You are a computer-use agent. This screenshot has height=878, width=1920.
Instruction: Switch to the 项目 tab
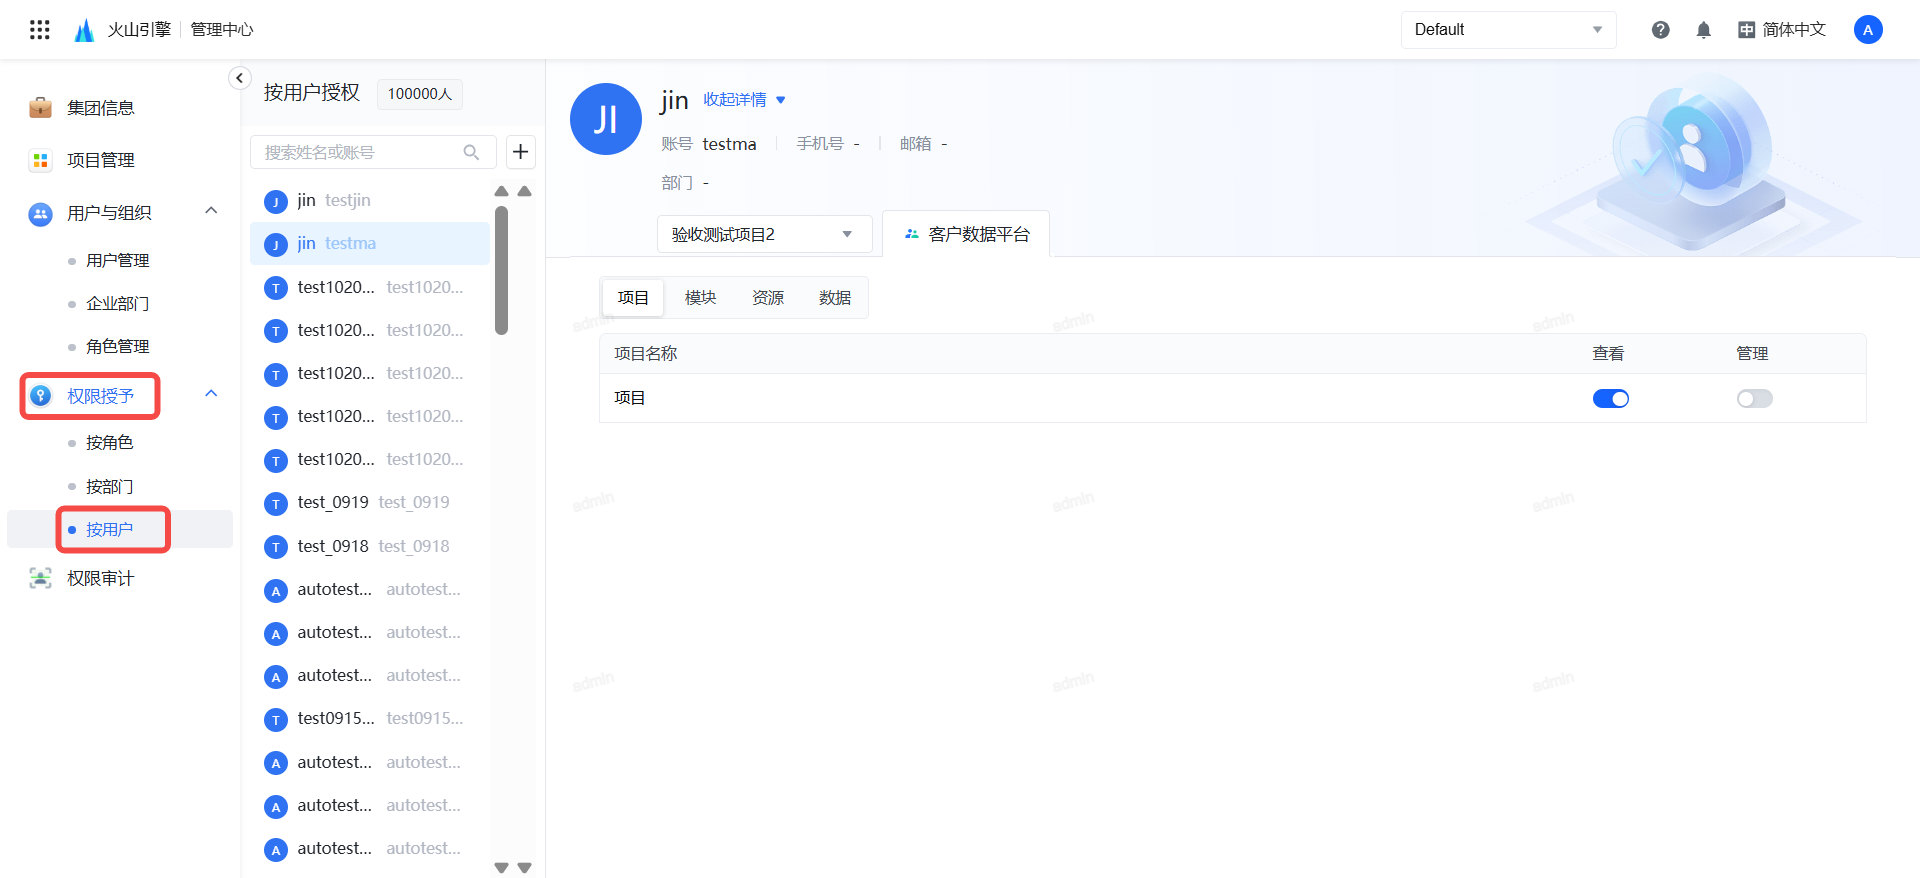[x=633, y=298]
